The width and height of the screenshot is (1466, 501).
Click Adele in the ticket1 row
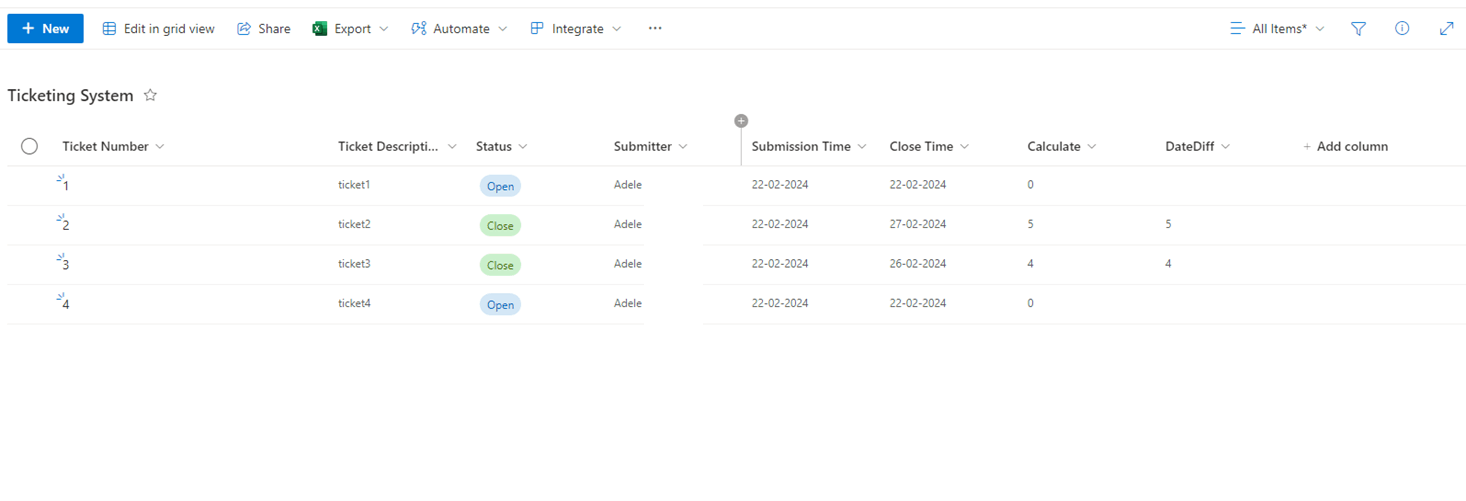(628, 185)
